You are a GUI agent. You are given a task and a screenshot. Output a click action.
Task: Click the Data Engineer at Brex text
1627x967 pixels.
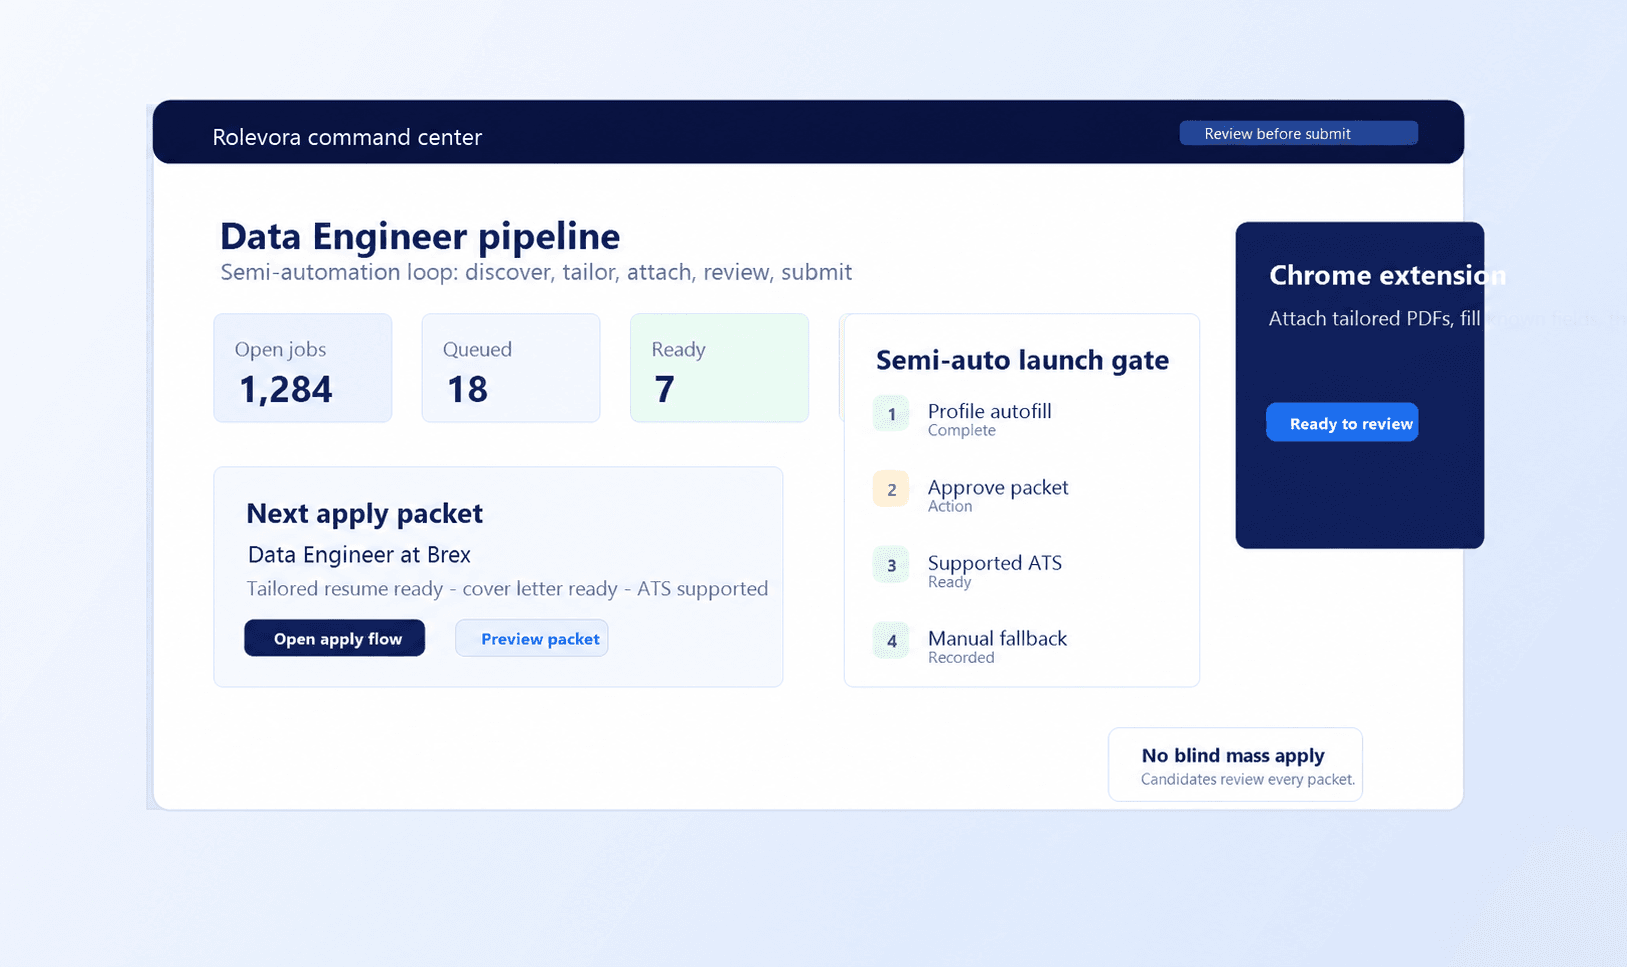(359, 554)
